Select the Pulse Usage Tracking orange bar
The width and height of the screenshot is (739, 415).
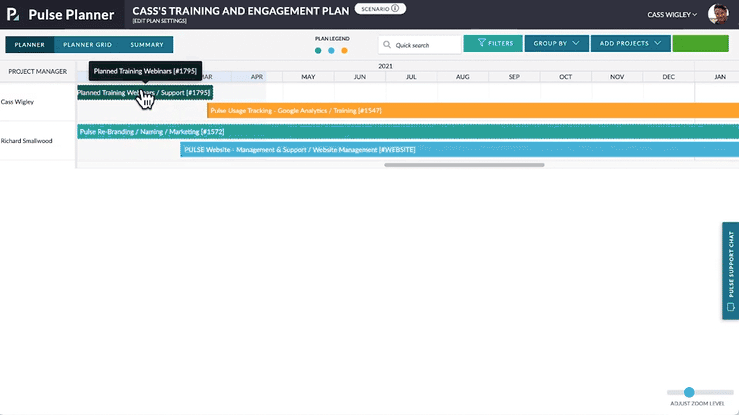click(473, 111)
